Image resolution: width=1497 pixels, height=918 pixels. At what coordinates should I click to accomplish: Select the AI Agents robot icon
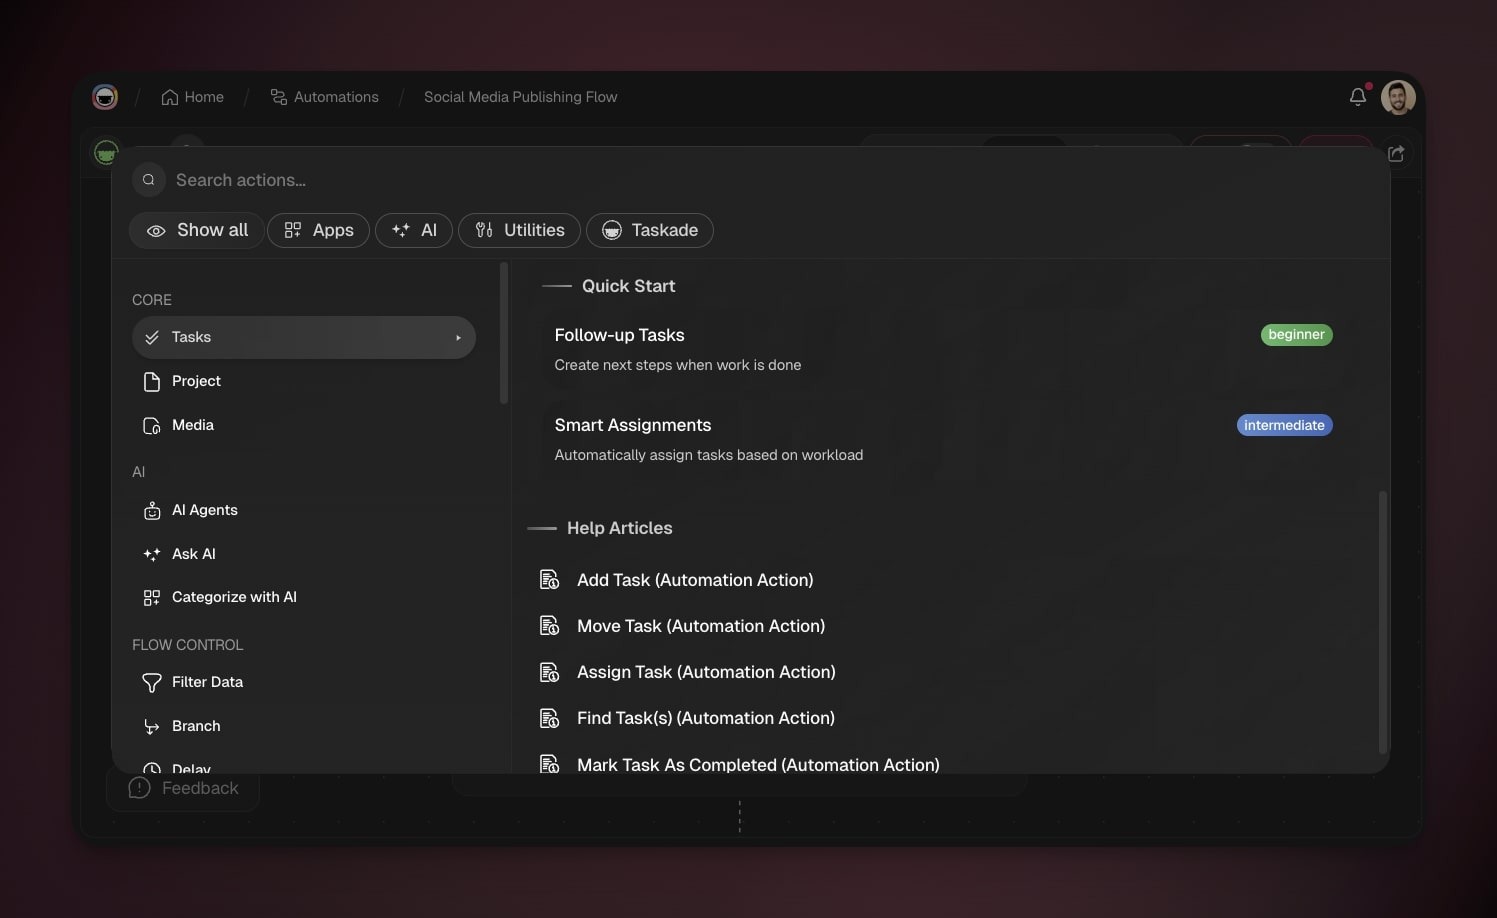point(152,511)
